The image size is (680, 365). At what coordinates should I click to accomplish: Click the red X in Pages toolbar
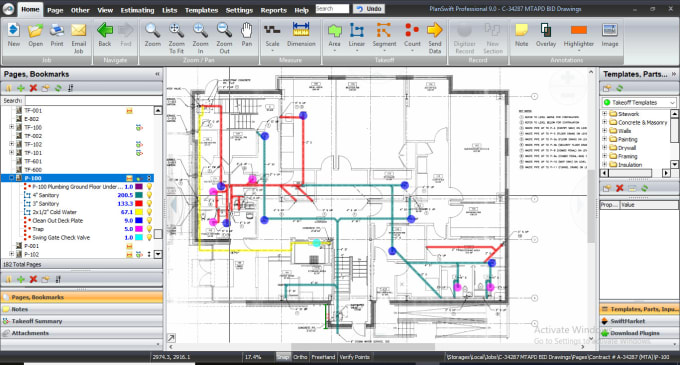point(33,88)
